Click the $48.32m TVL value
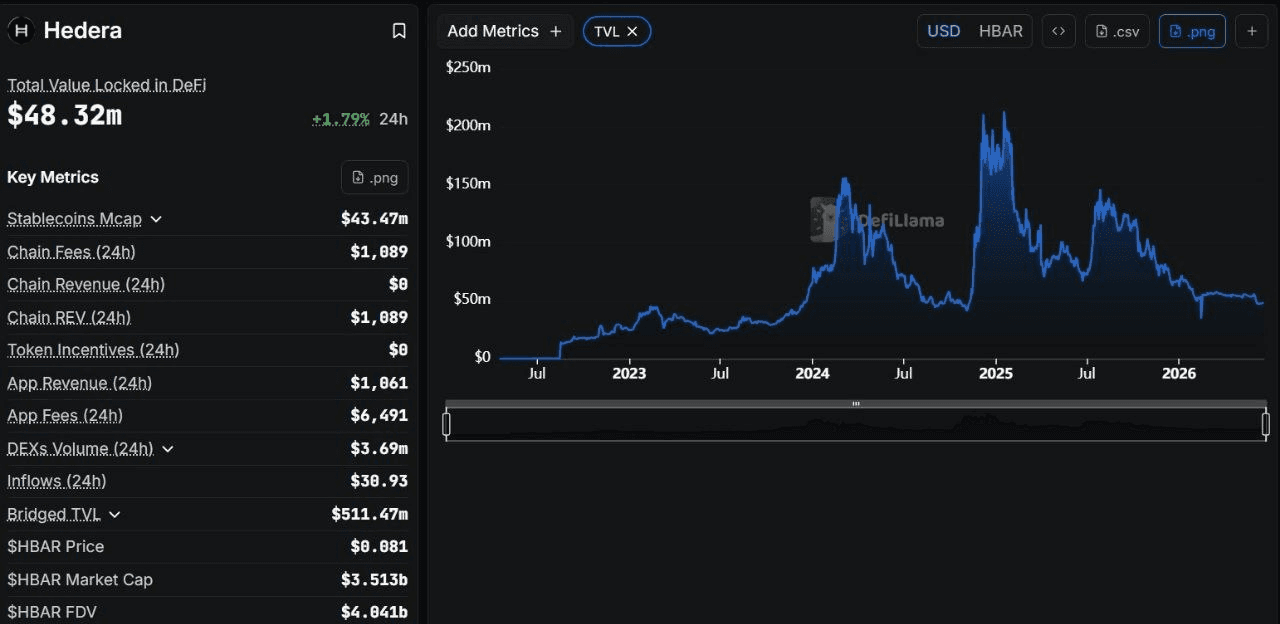The image size is (1280, 624). tap(64, 115)
